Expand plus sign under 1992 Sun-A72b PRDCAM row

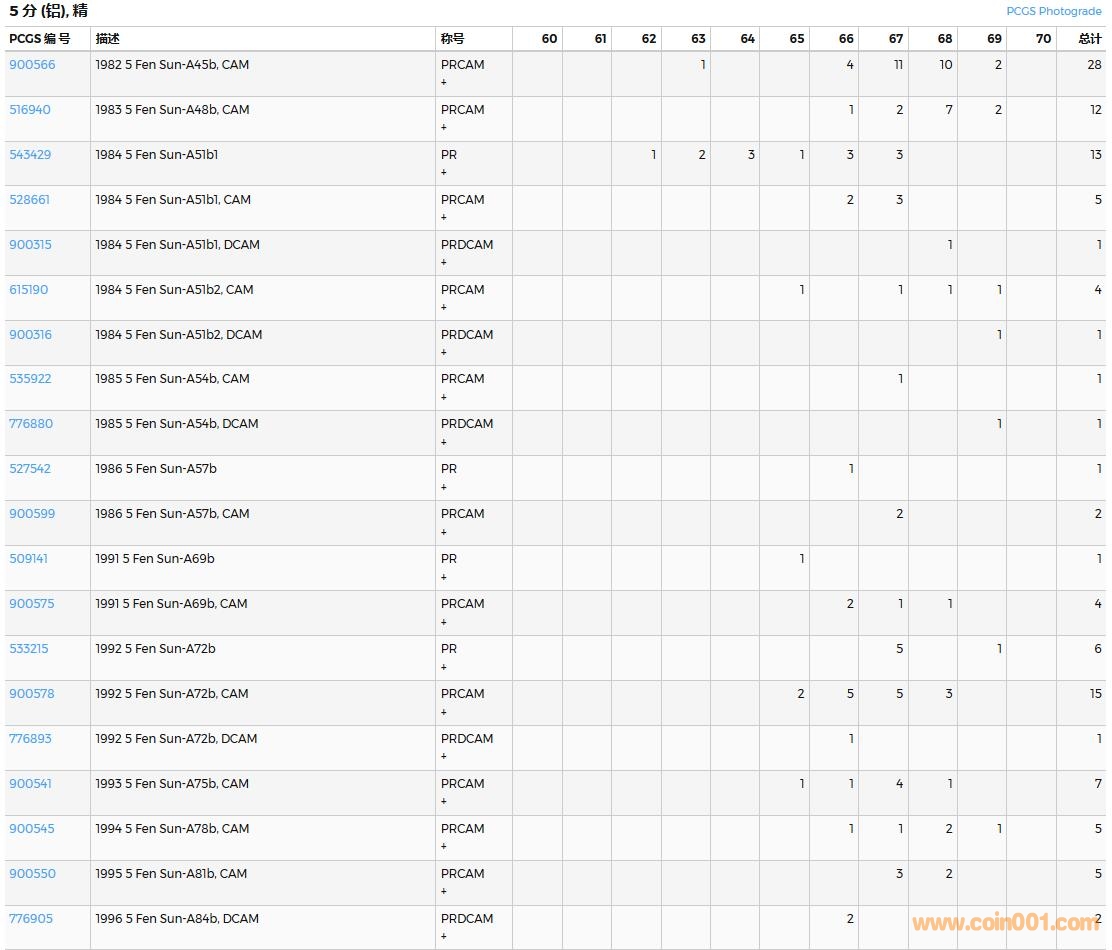(x=444, y=757)
